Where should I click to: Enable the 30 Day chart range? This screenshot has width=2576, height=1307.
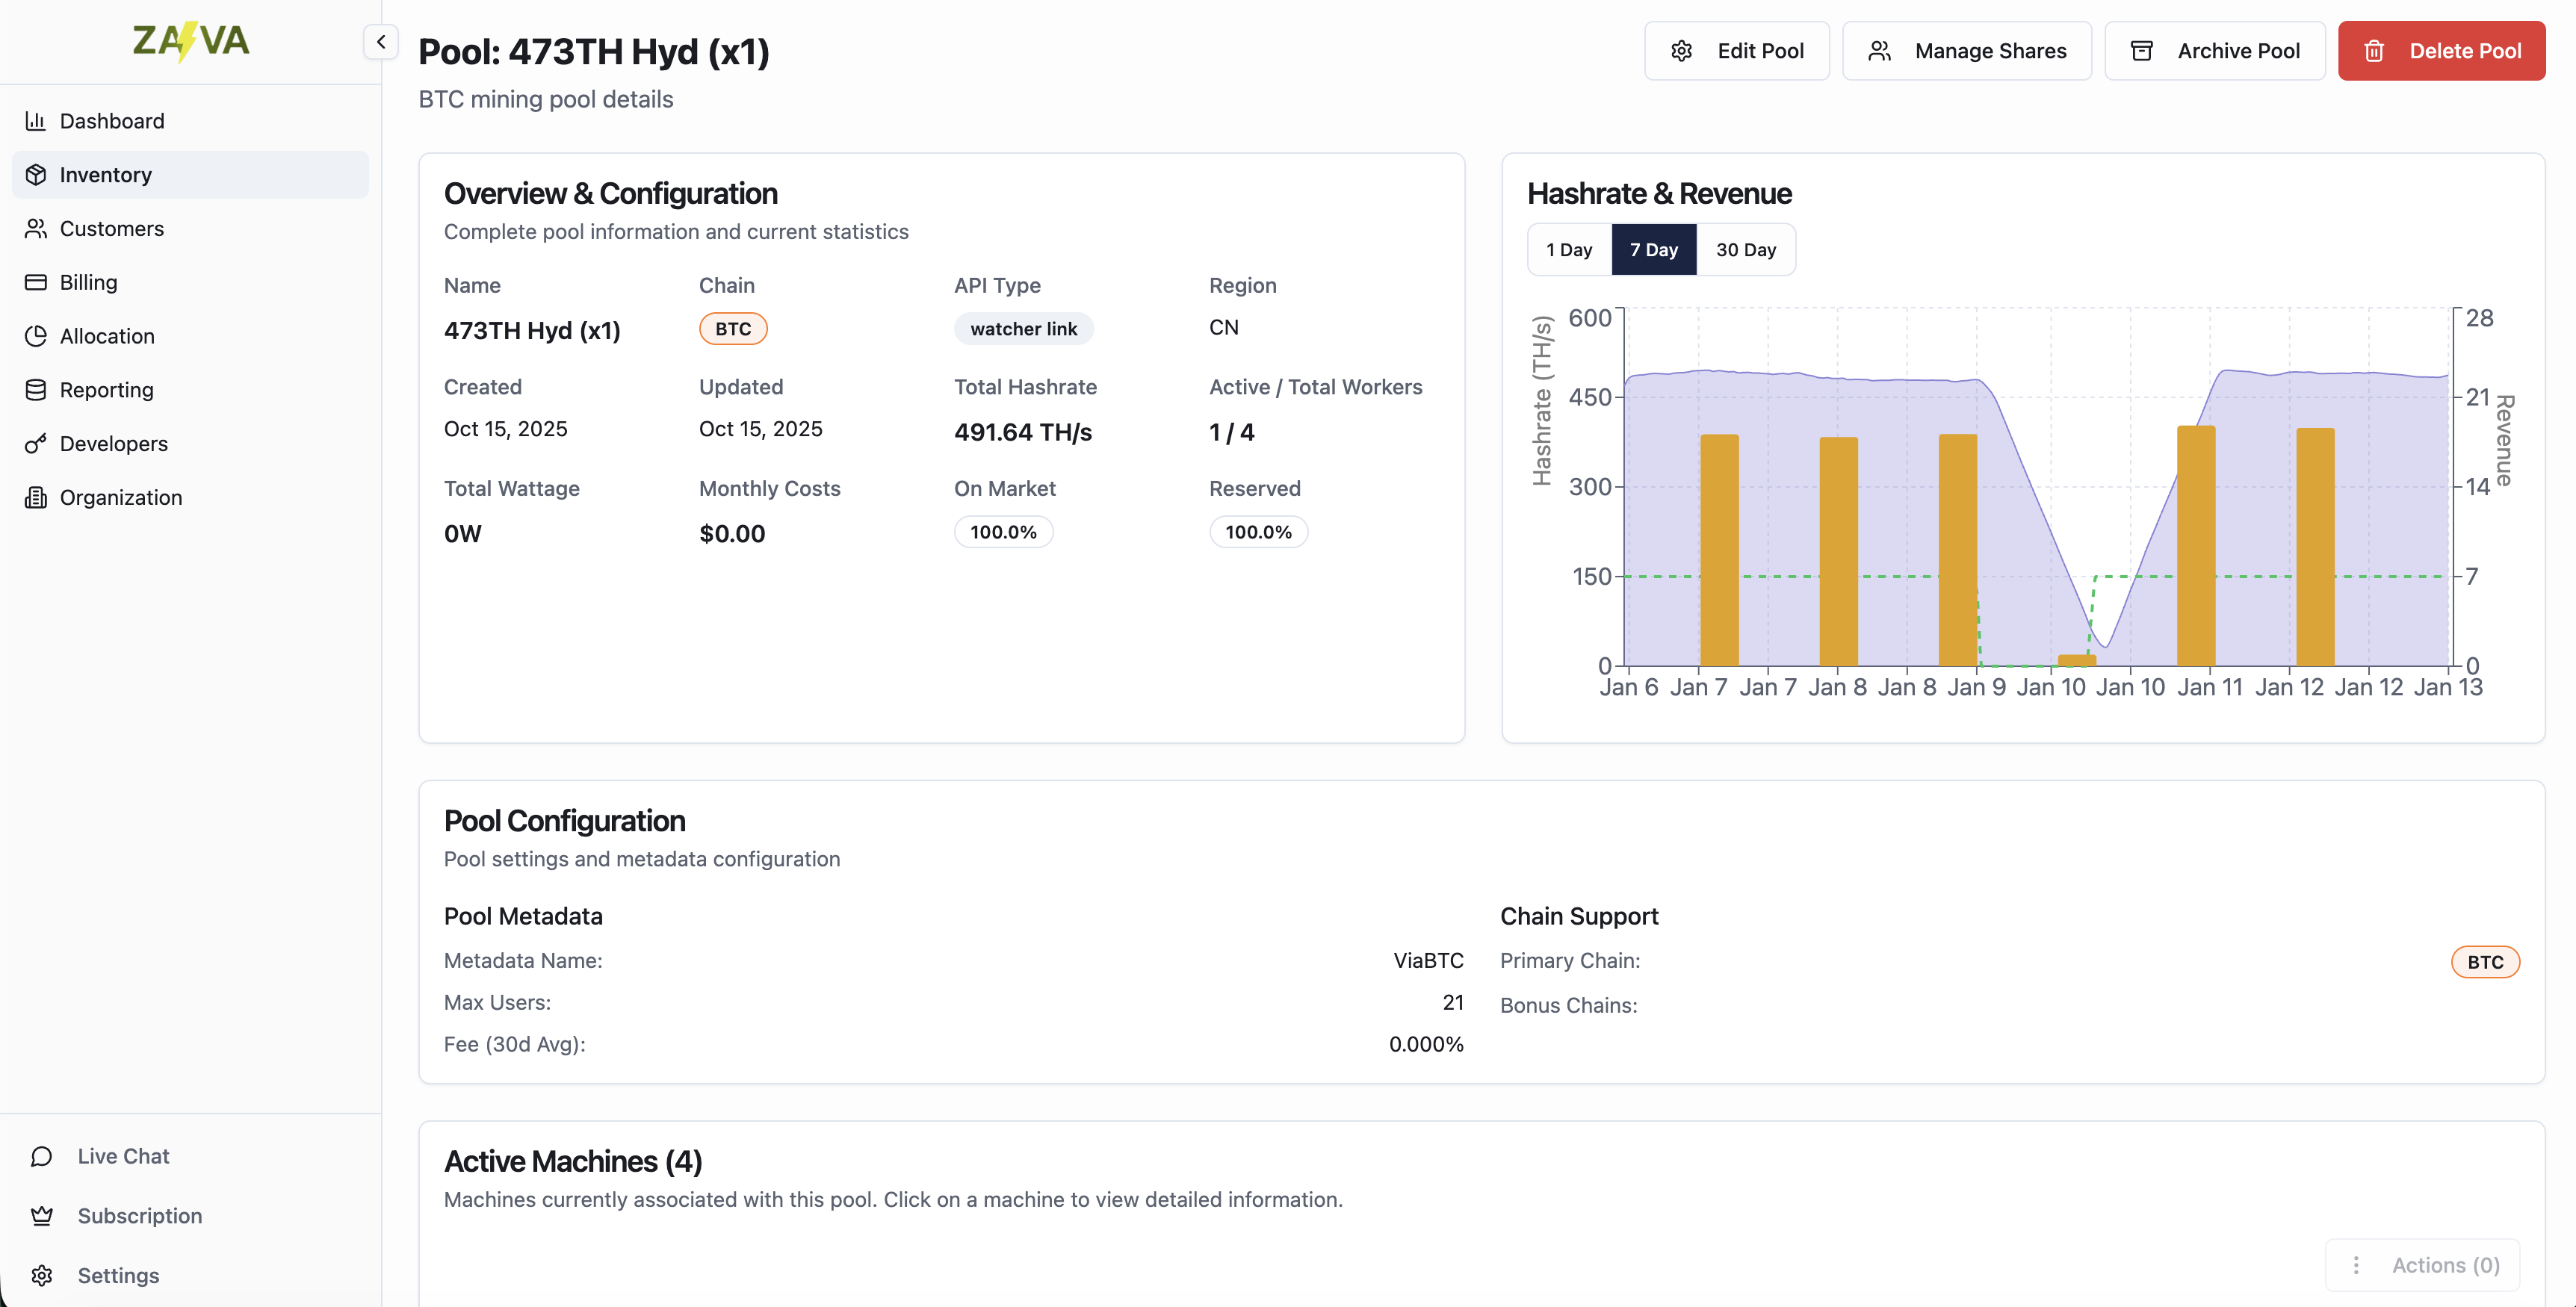[1746, 249]
